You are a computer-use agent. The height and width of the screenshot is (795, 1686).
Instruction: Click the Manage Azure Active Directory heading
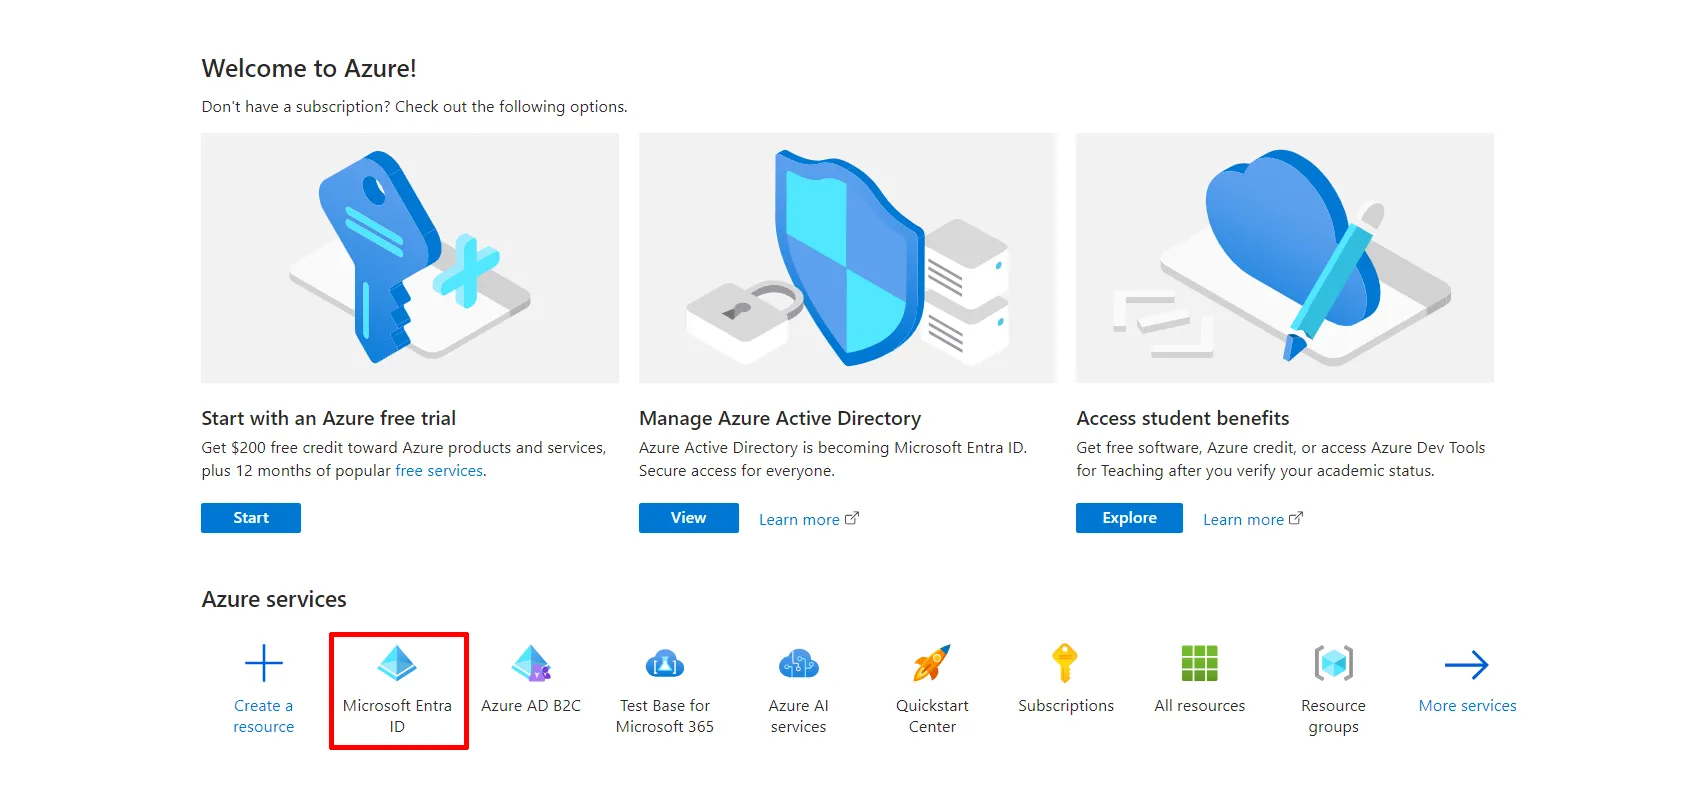click(x=780, y=418)
